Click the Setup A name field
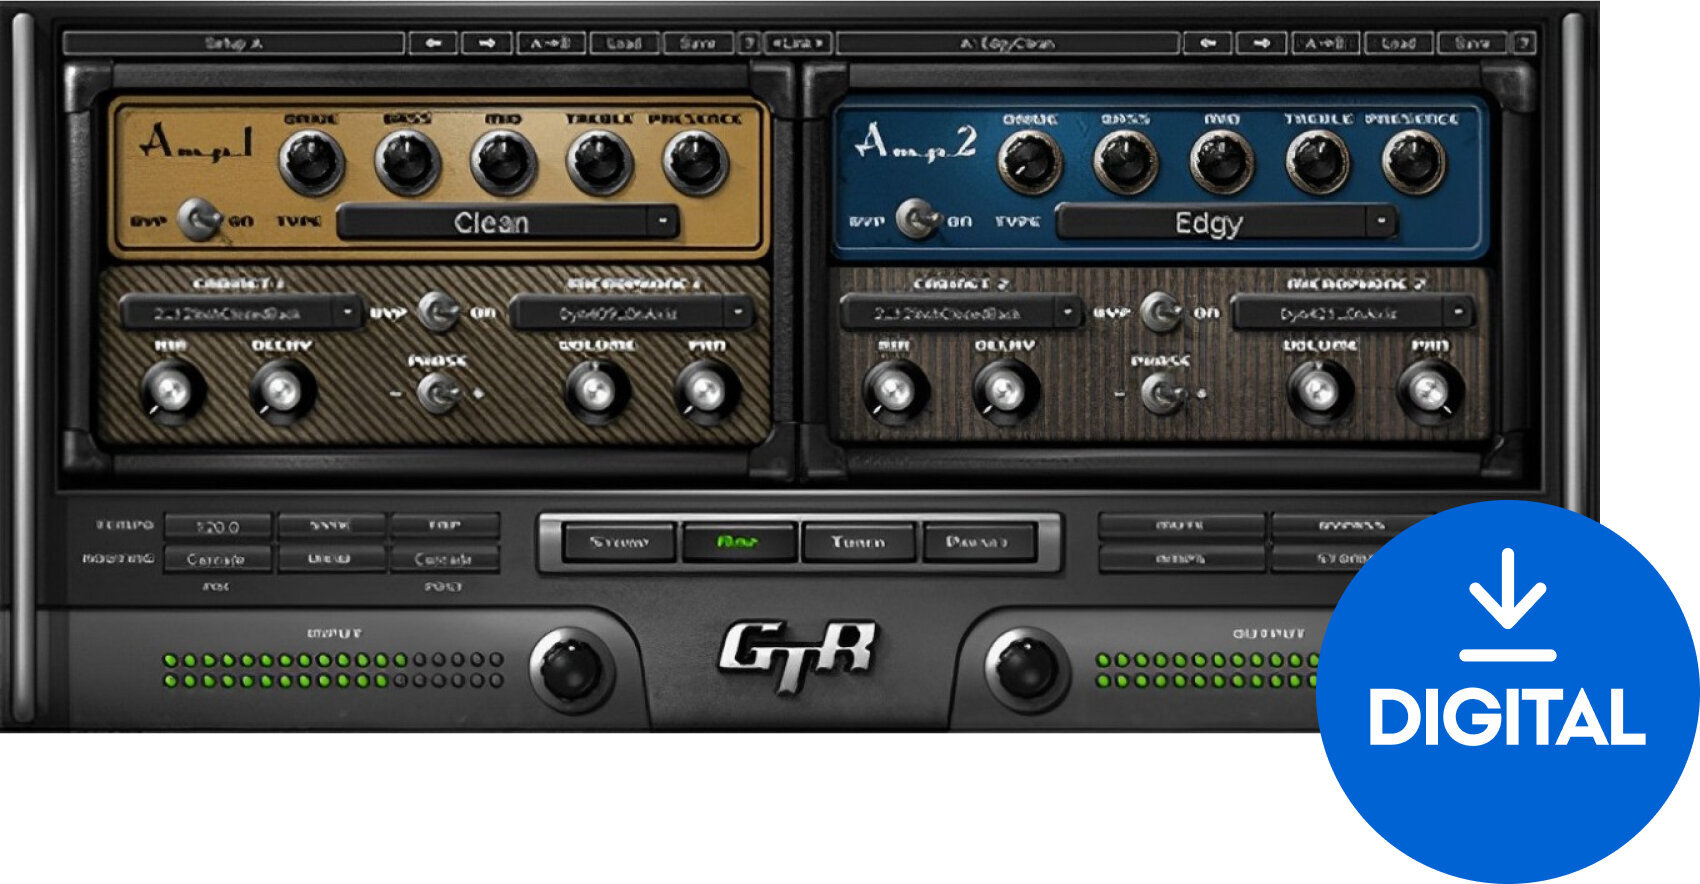 pos(234,43)
